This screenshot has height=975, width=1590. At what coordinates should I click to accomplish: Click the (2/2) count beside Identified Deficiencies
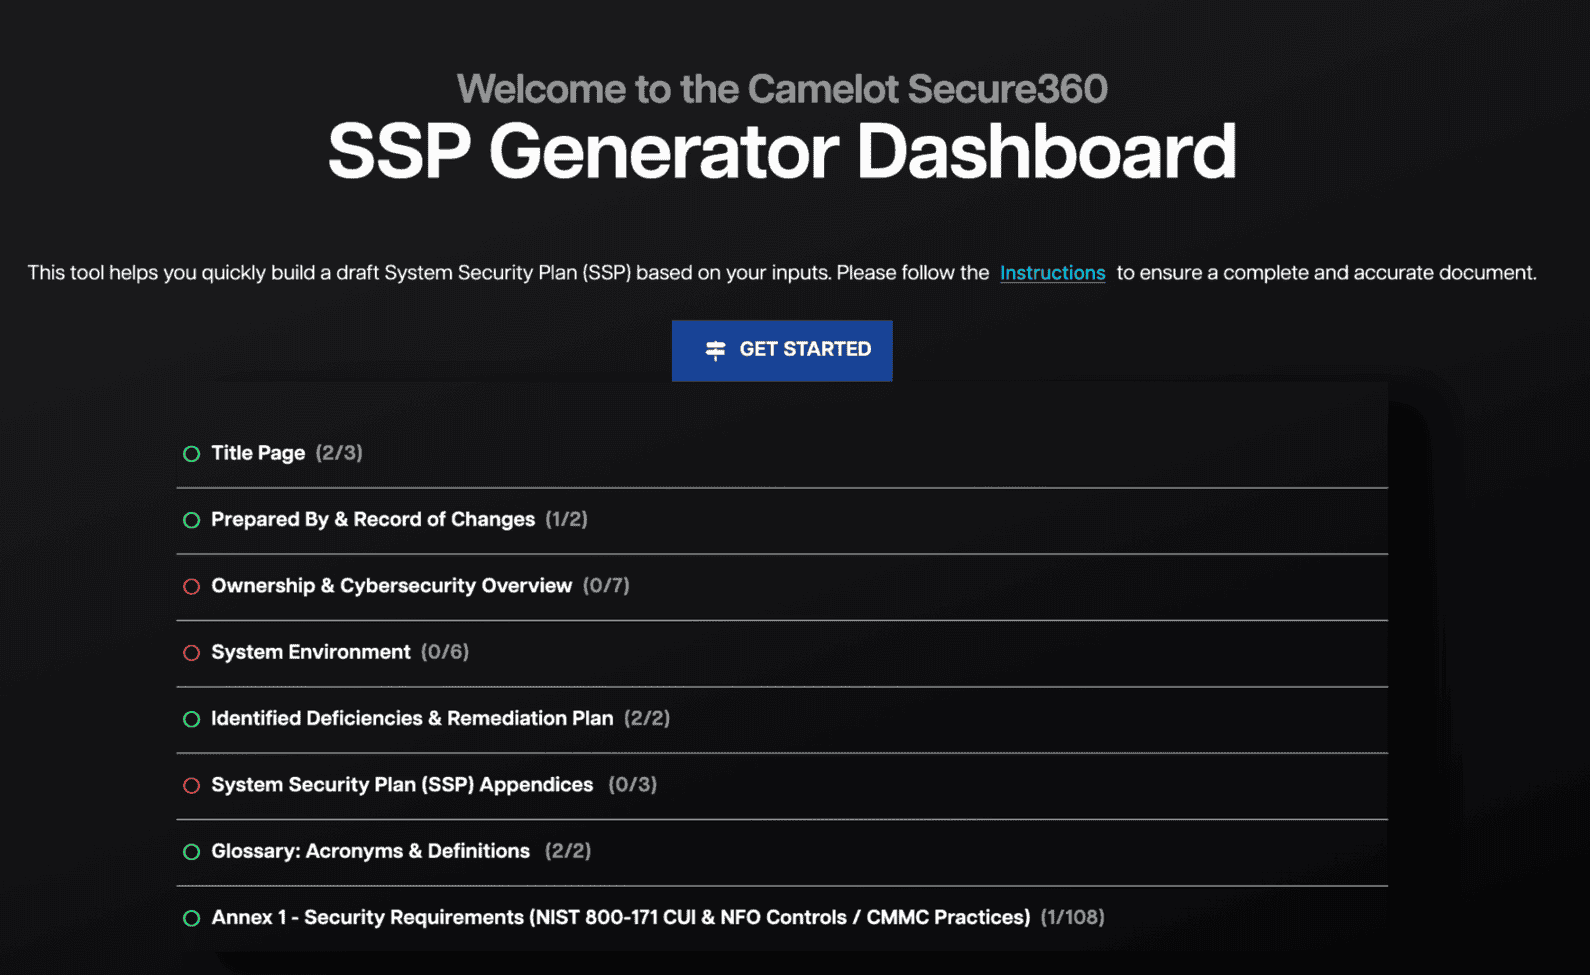(x=647, y=718)
